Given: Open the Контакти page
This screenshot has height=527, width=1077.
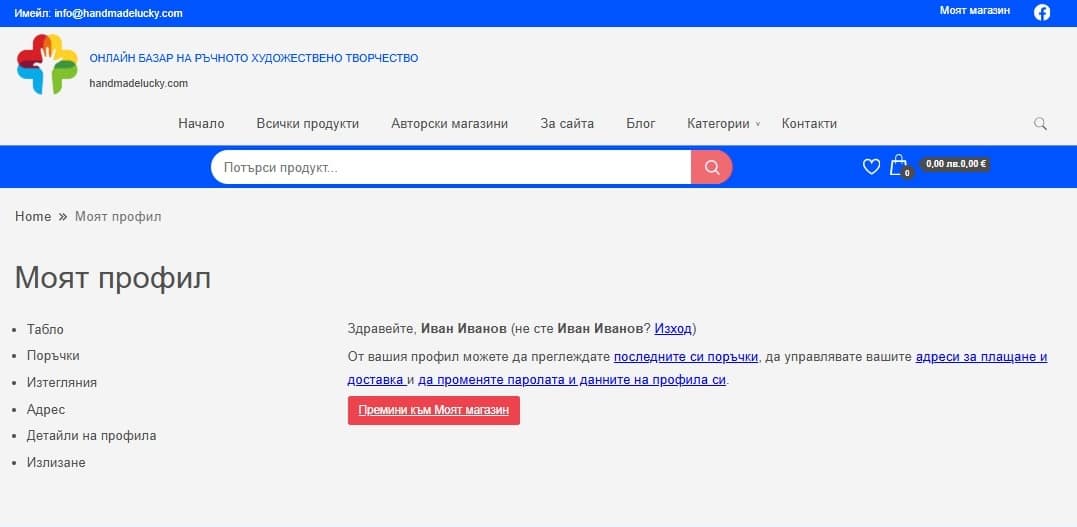Looking at the screenshot, I should pos(809,124).
